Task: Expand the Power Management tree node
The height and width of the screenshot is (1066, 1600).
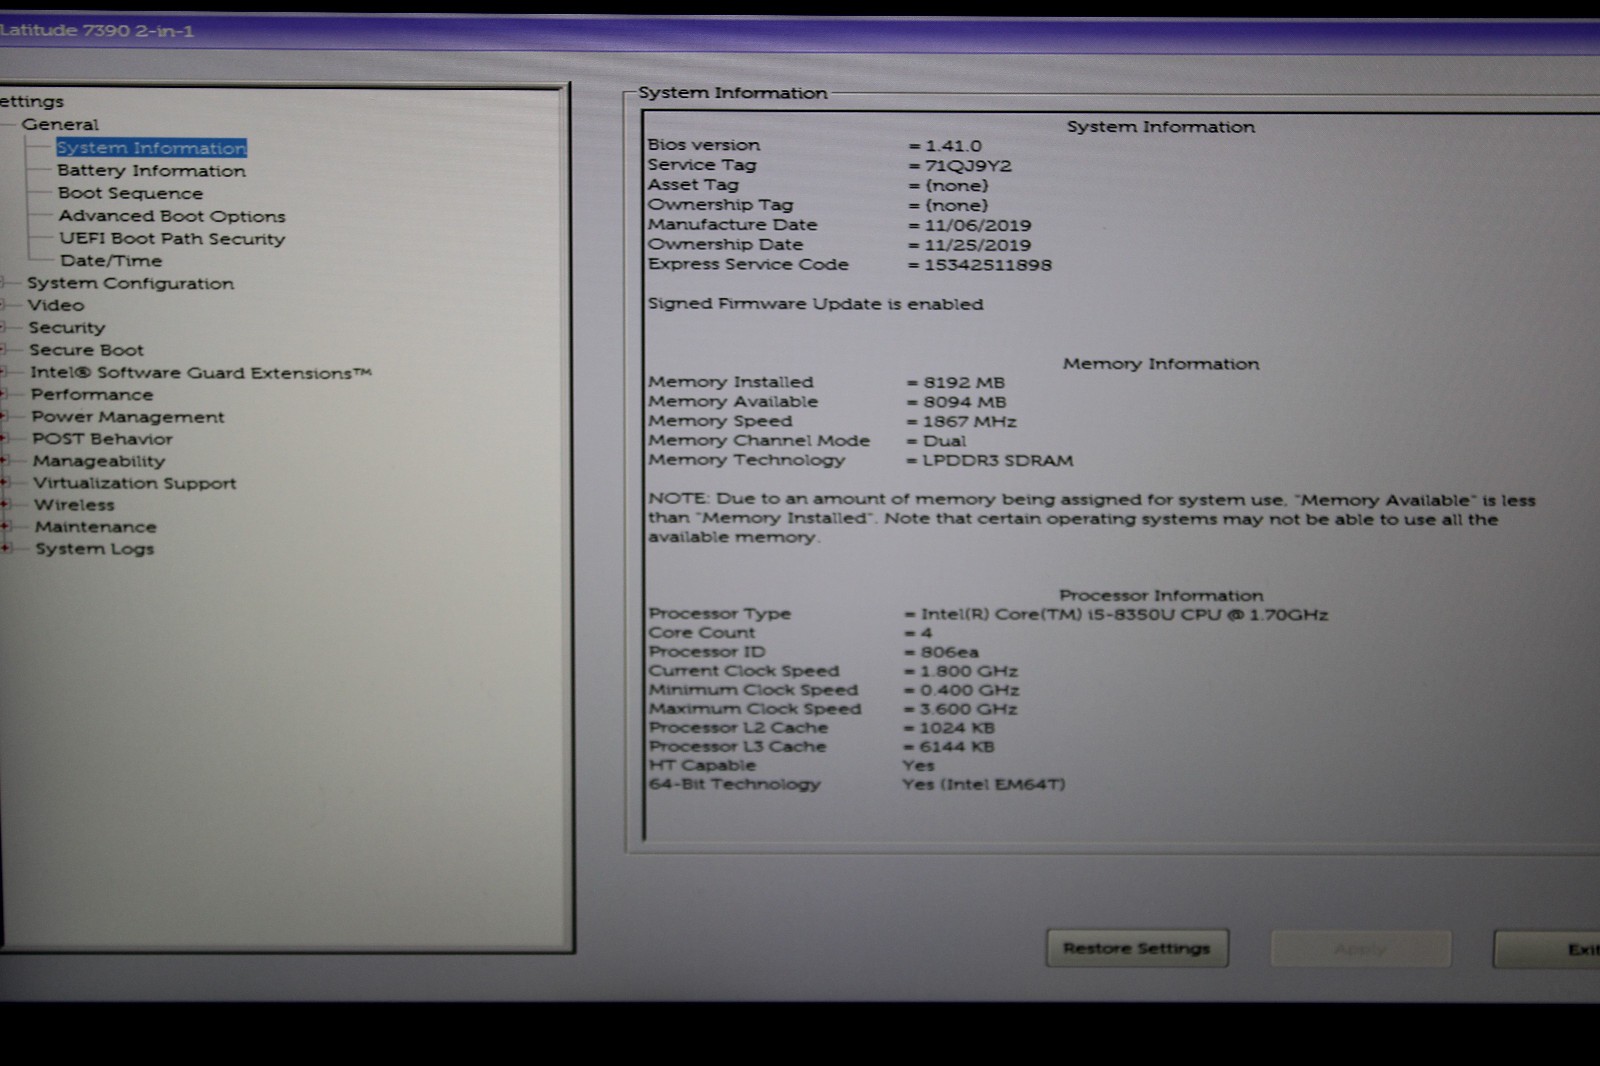Action: (5, 417)
